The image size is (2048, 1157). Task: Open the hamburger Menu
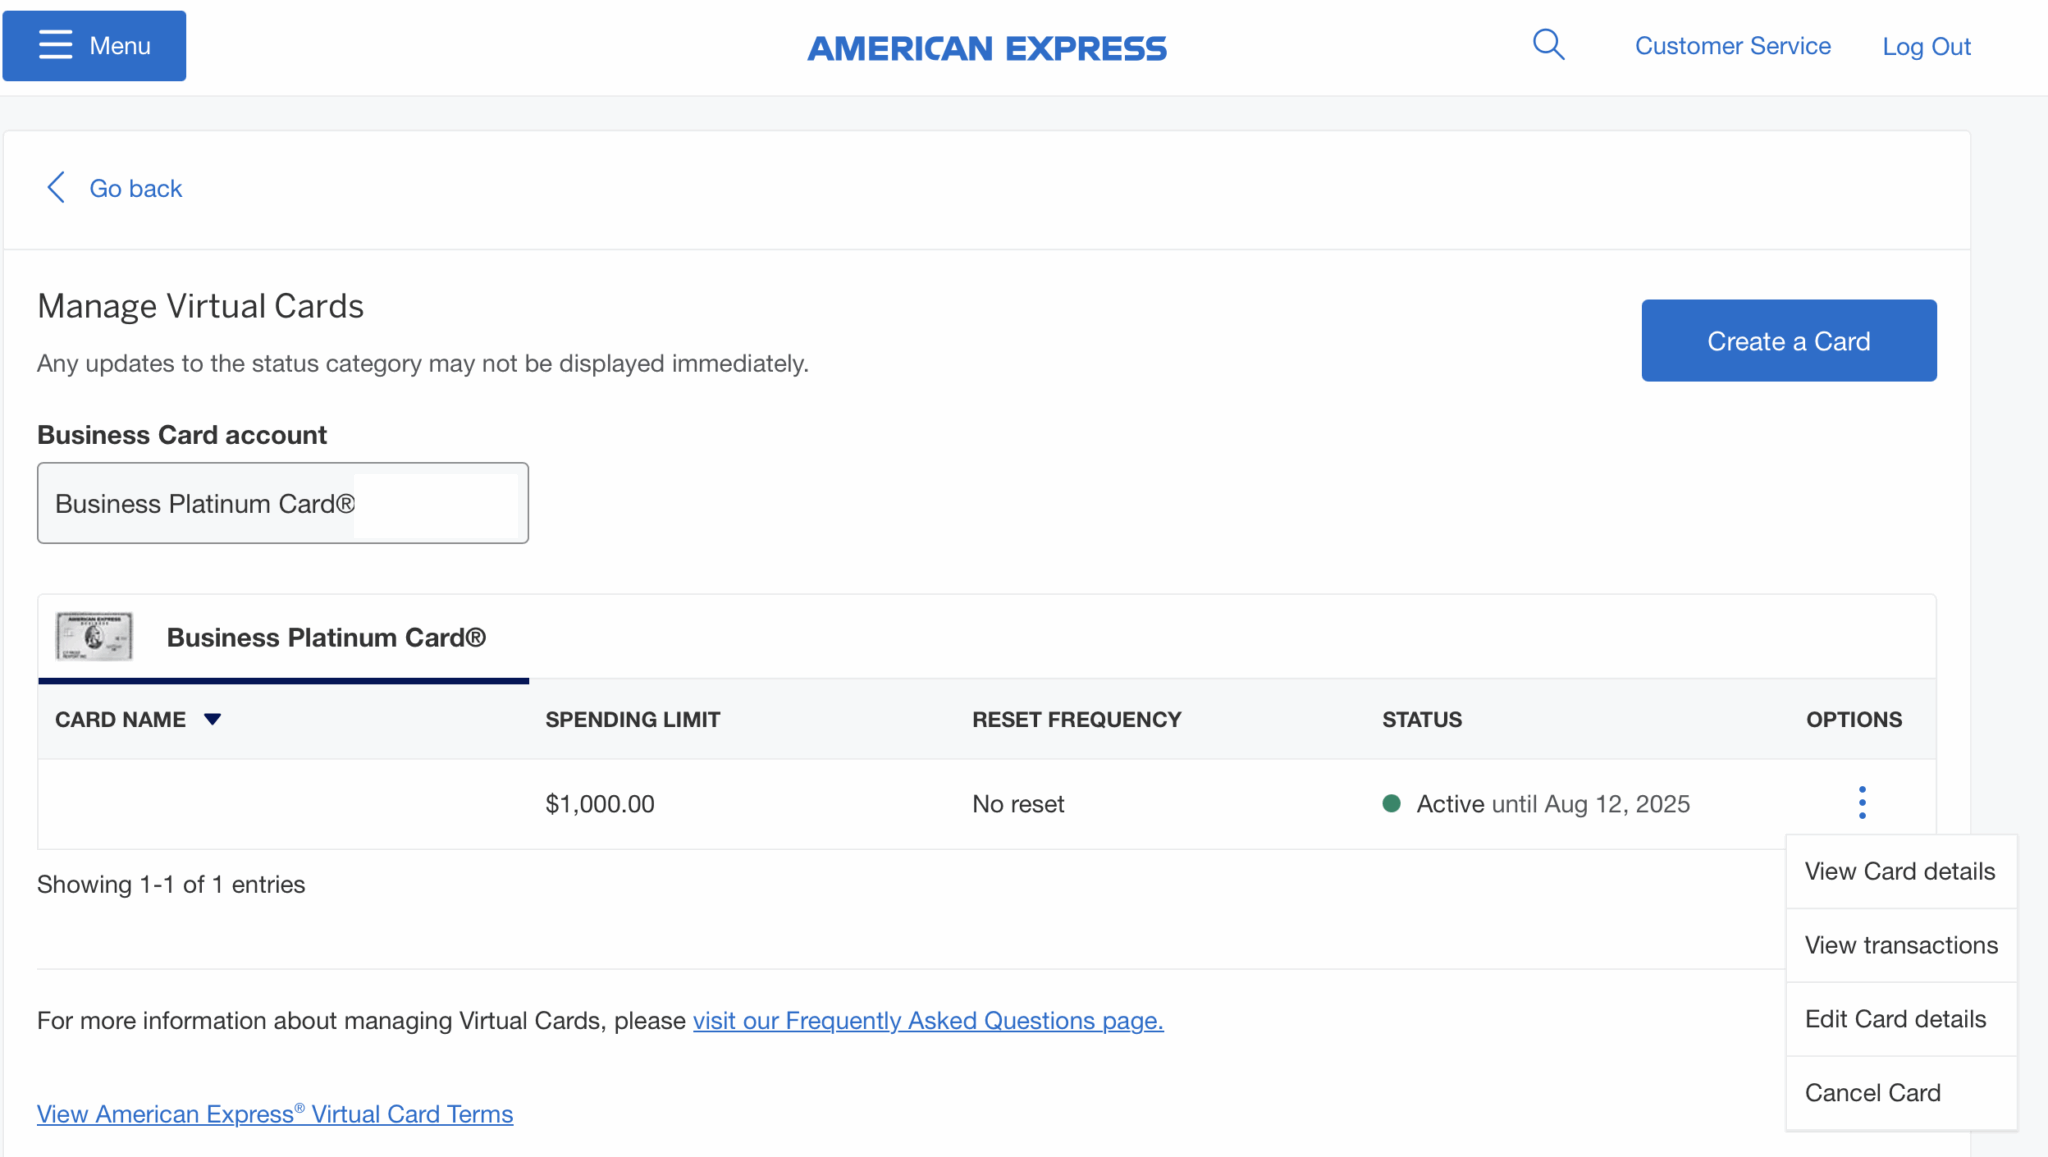(94, 45)
